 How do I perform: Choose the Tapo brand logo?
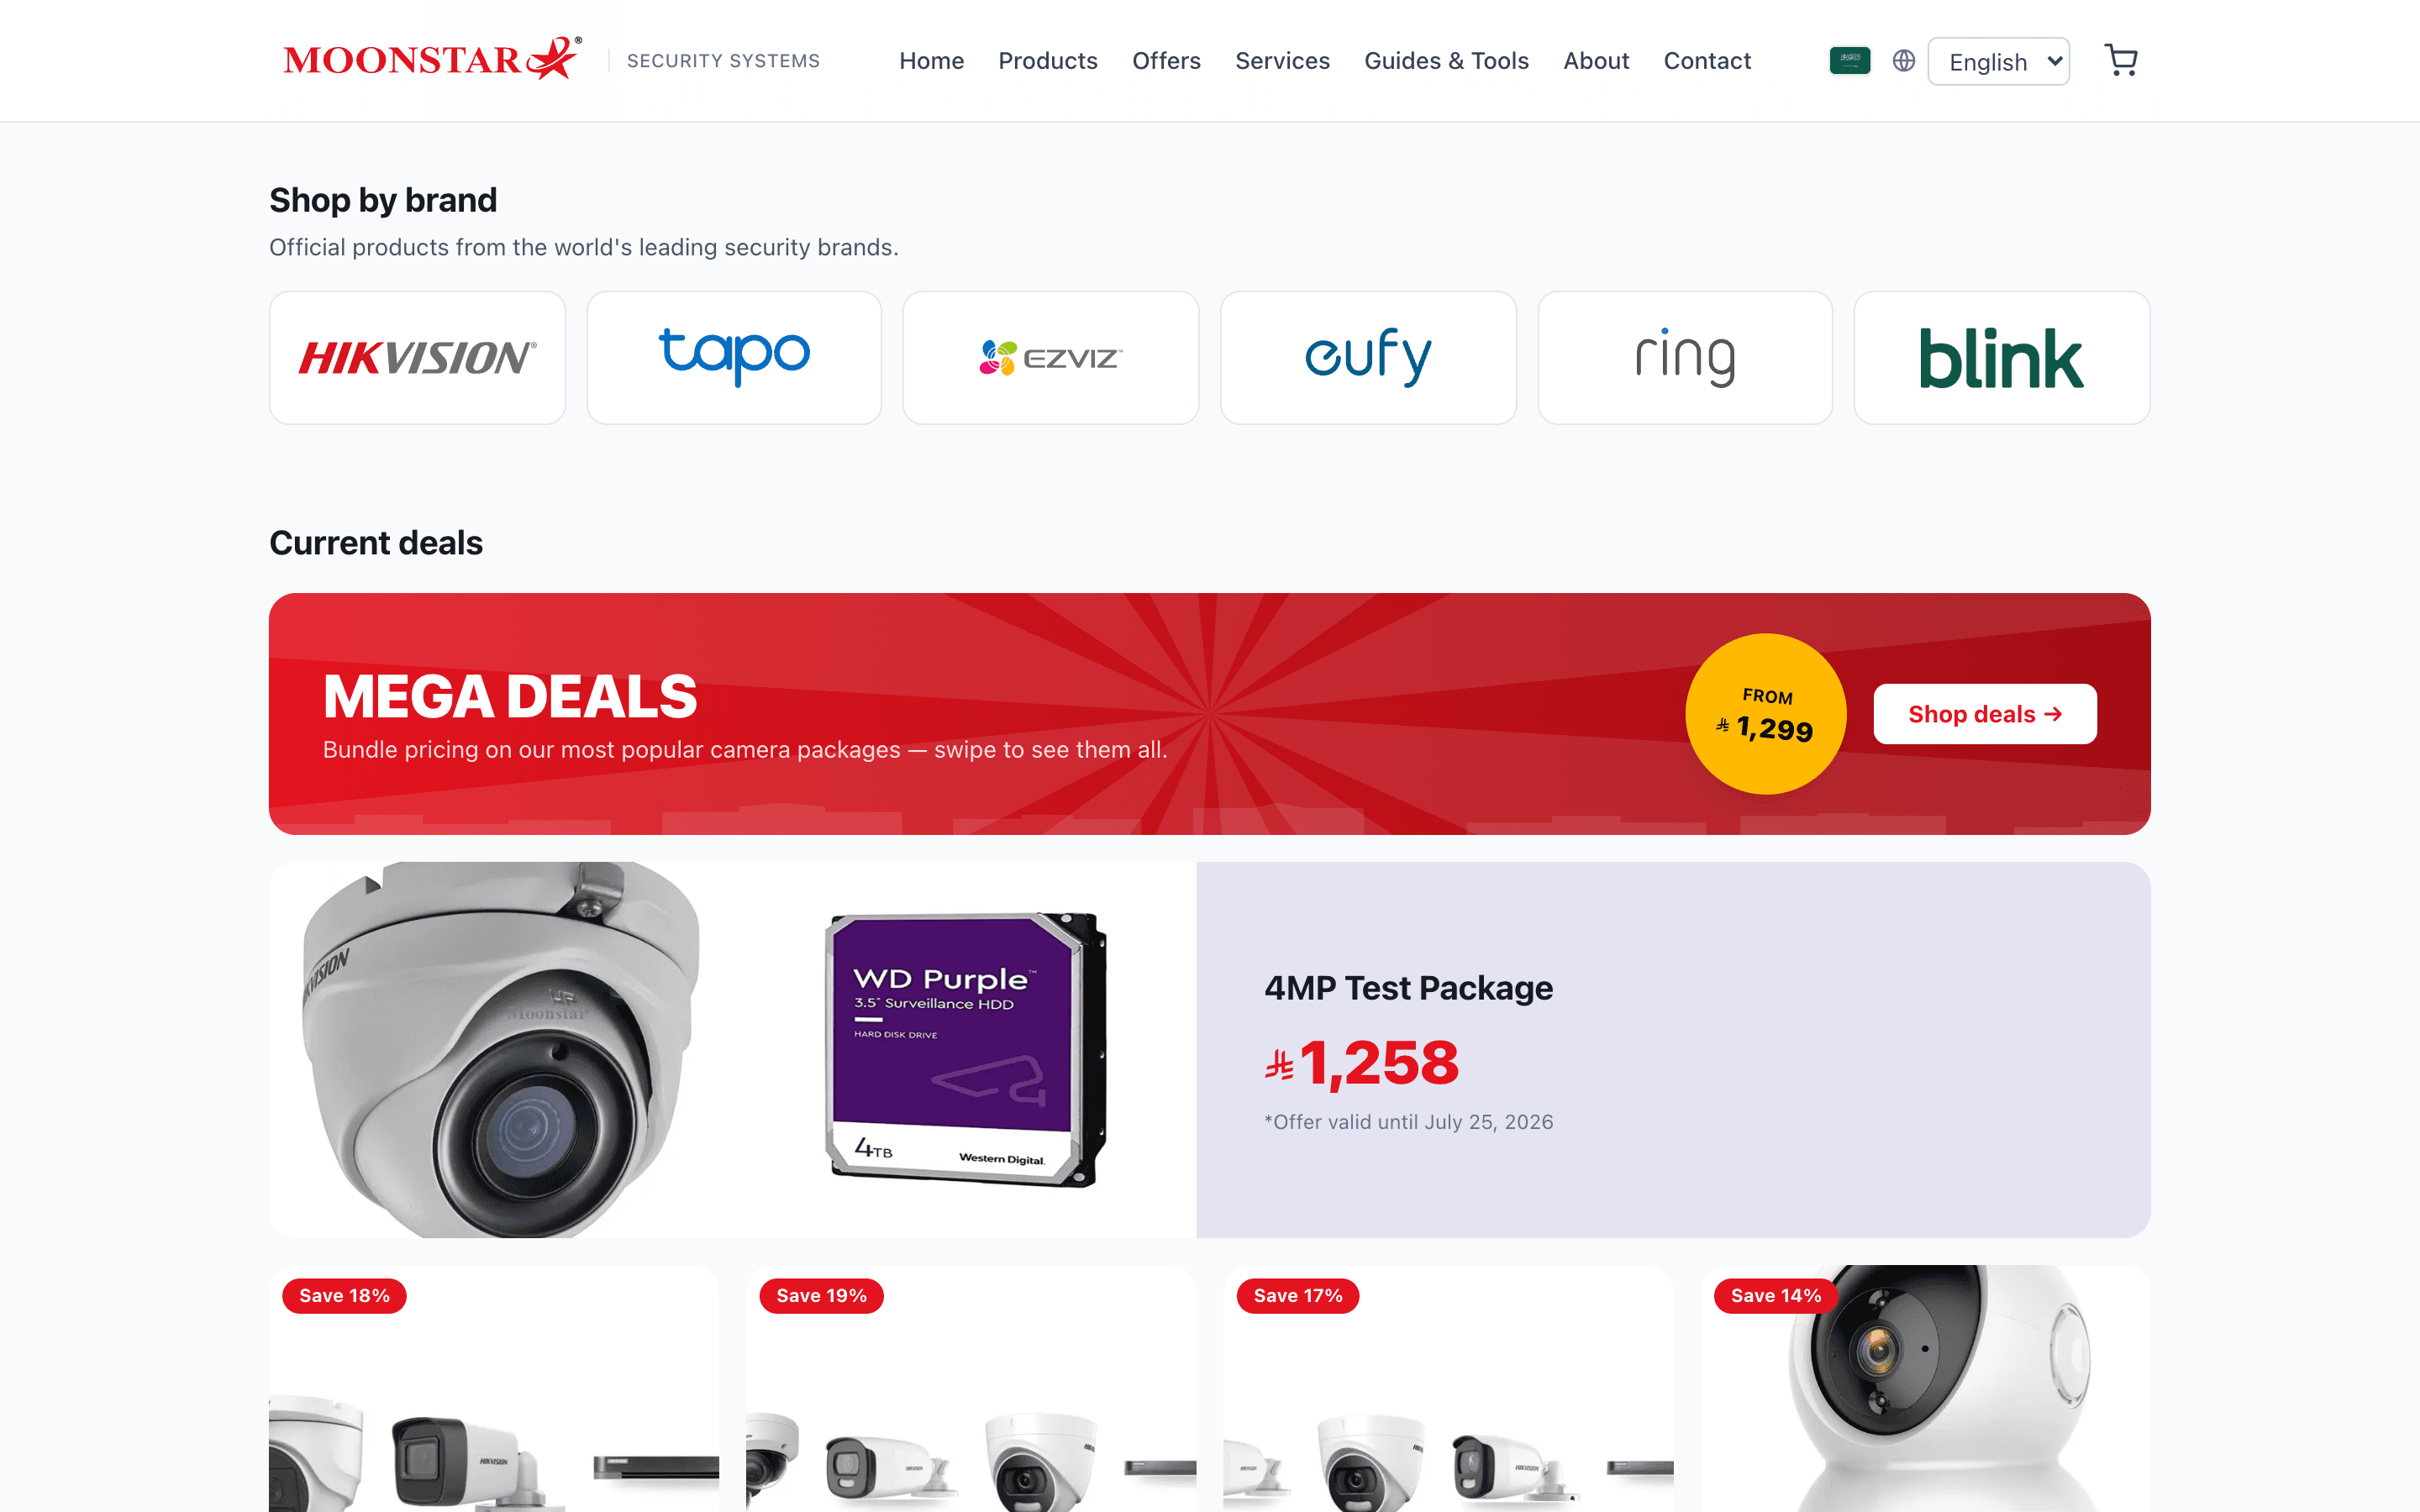[x=734, y=358]
